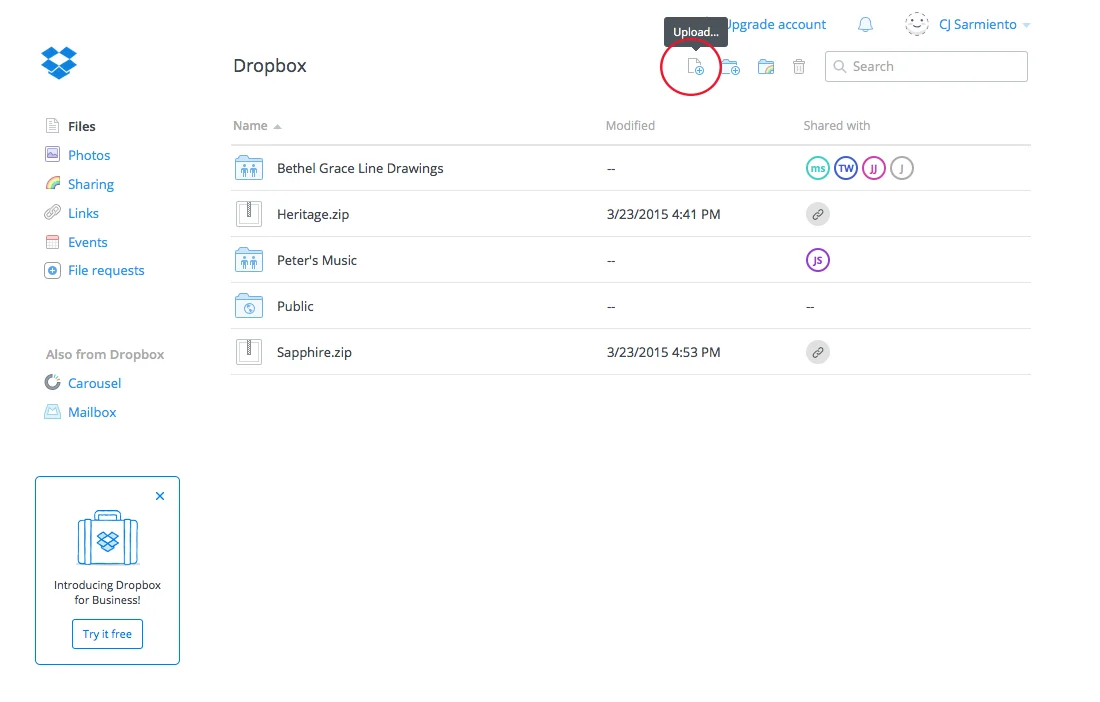Click the 'JS' member avatar
Viewport: 1100px width, 702px height.
pyautogui.click(x=817, y=260)
